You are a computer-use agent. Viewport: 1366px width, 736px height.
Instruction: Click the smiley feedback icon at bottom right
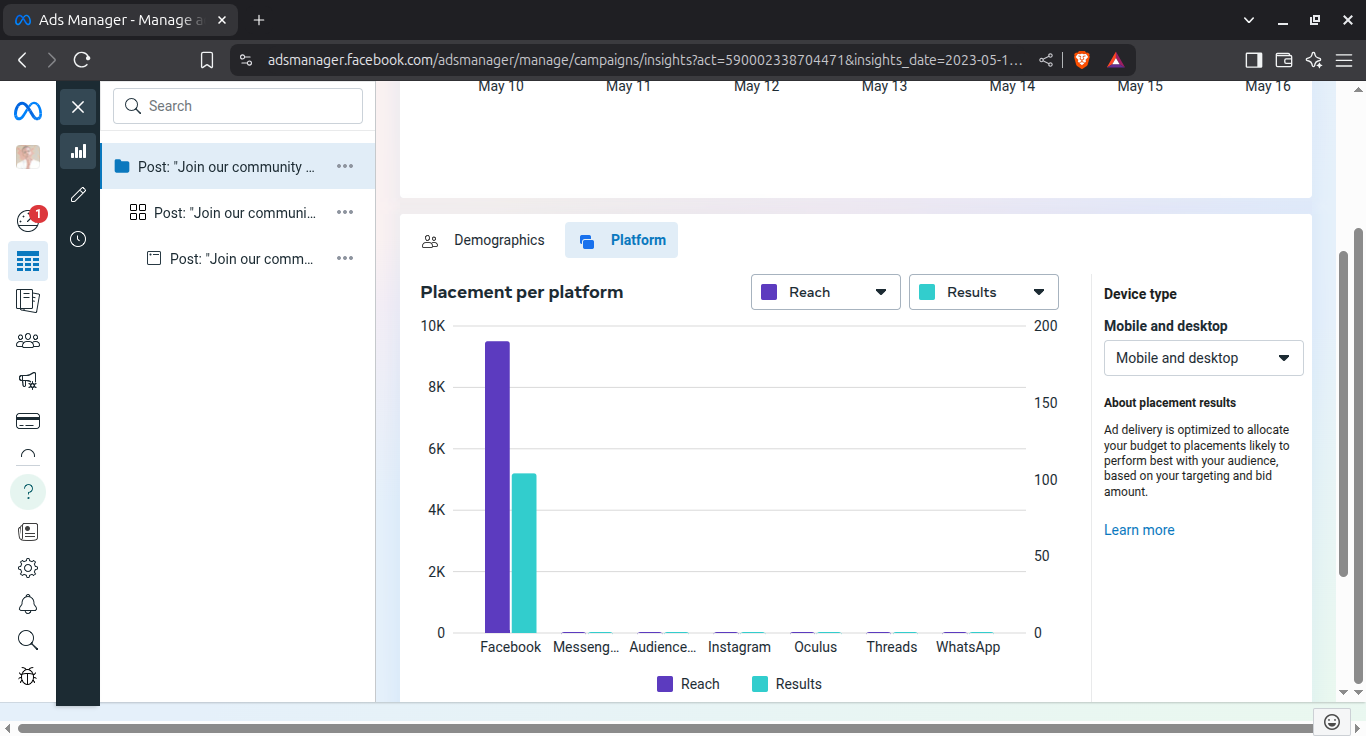[1332, 721]
